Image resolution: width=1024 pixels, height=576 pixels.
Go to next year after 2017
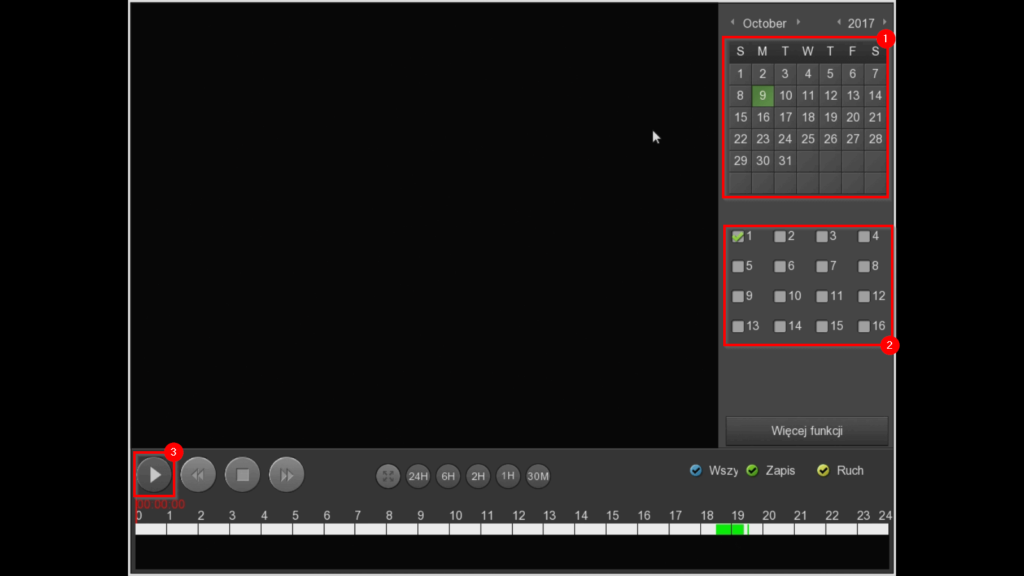click(x=884, y=22)
